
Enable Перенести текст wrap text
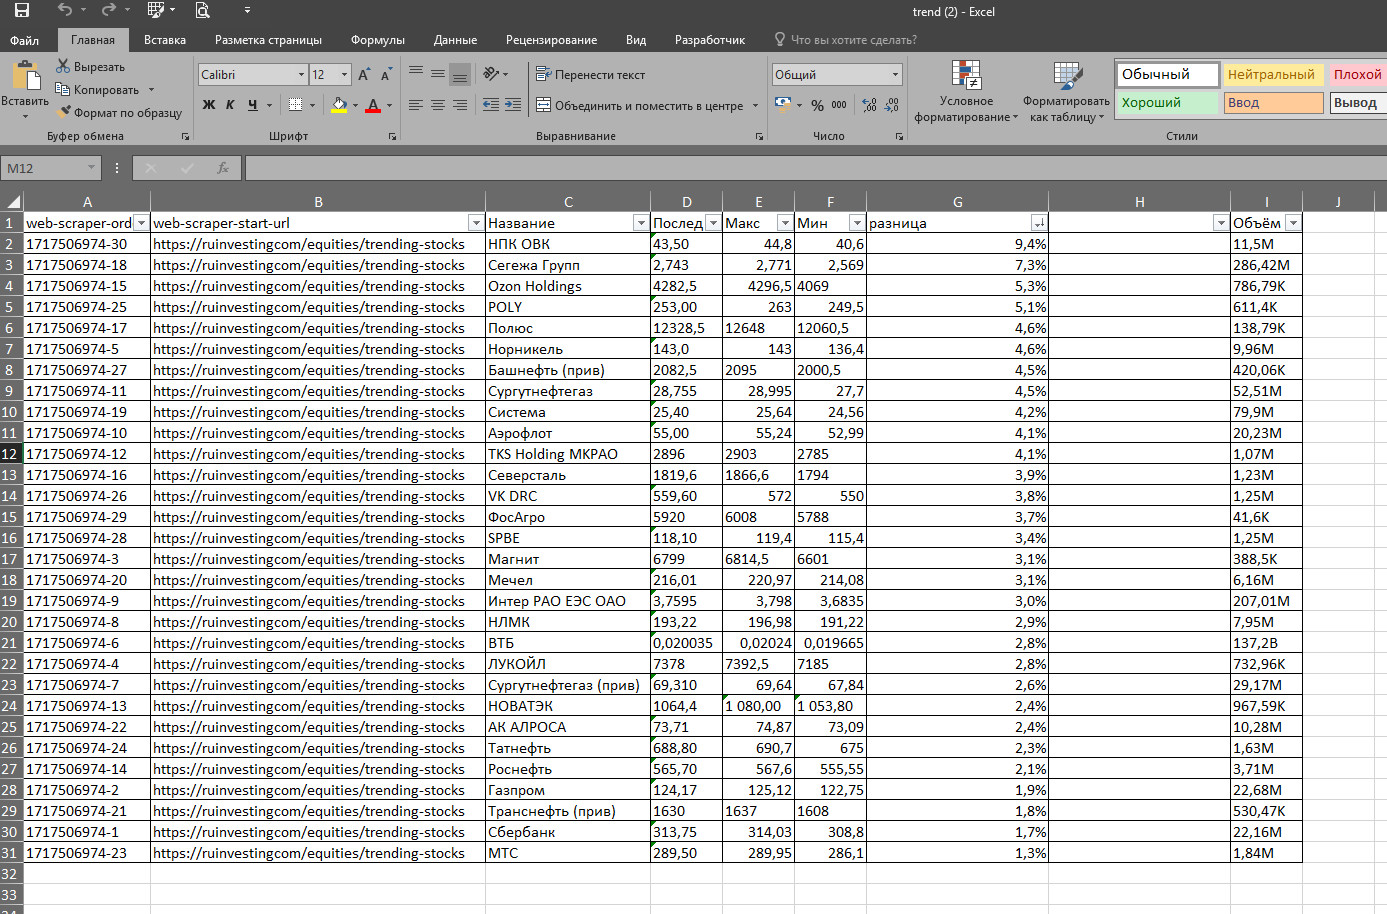591,75
